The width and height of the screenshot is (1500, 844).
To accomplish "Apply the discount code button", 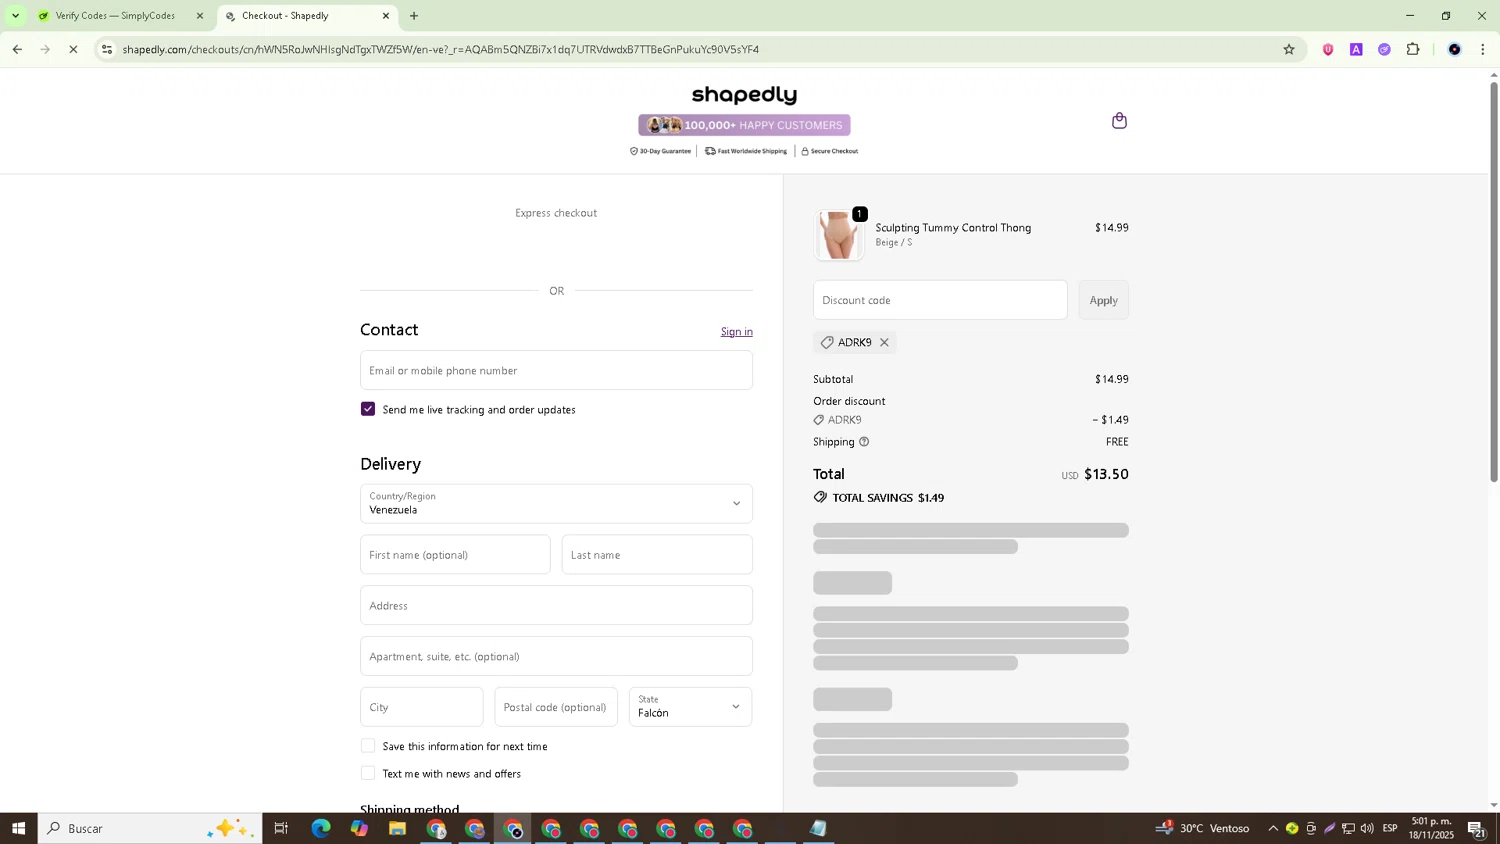I will pos(1103,300).
